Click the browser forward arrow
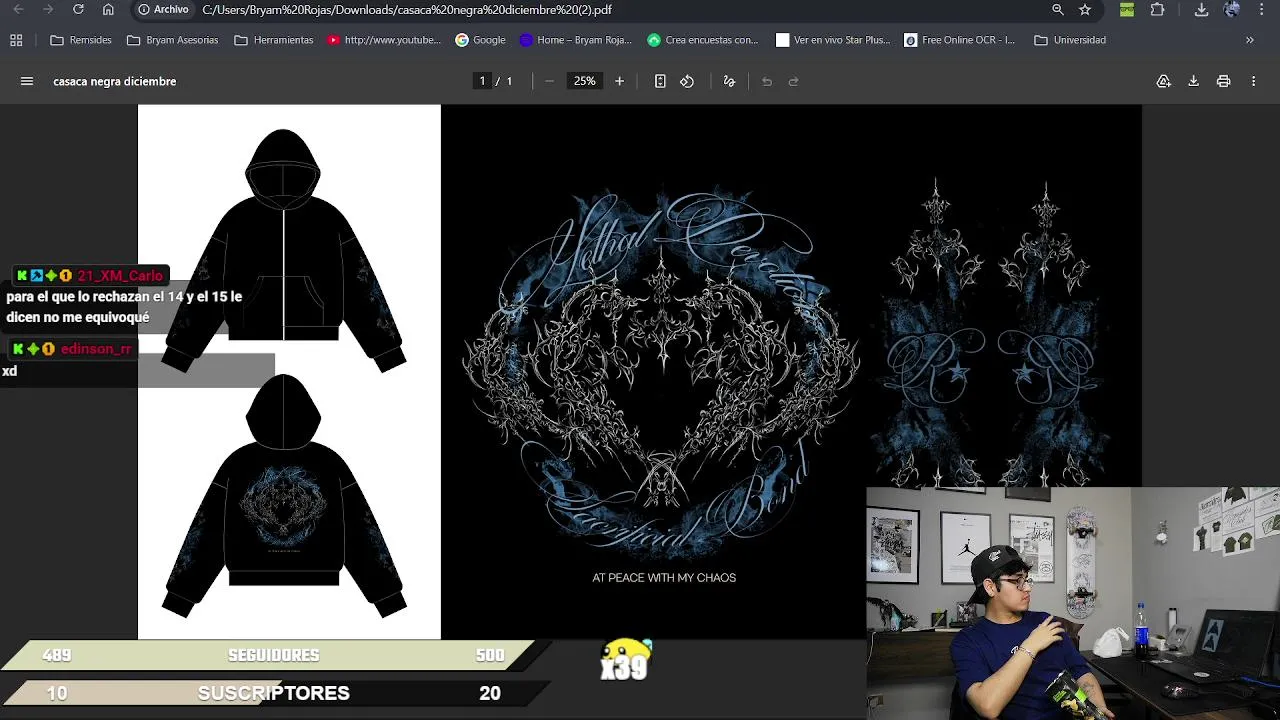The image size is (1280, 720). [x=48, y=9]
